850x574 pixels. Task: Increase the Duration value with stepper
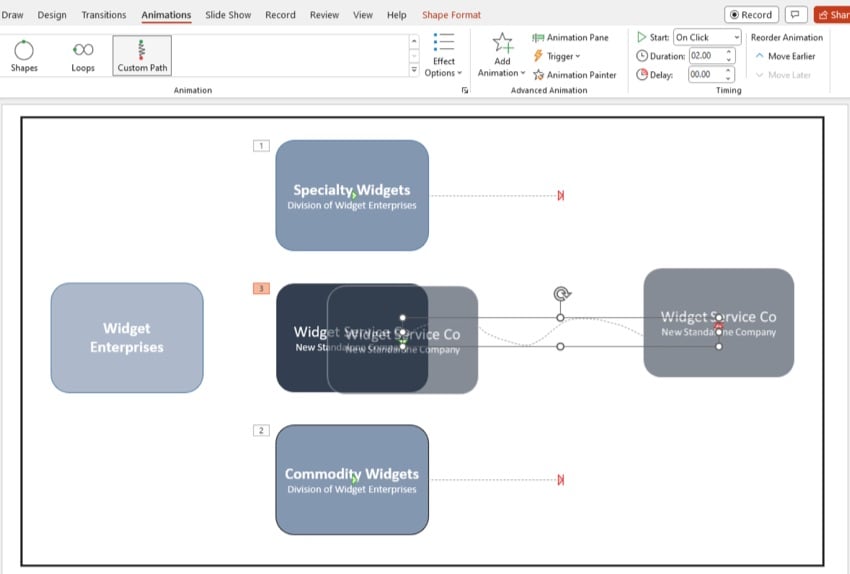point(729,52)
